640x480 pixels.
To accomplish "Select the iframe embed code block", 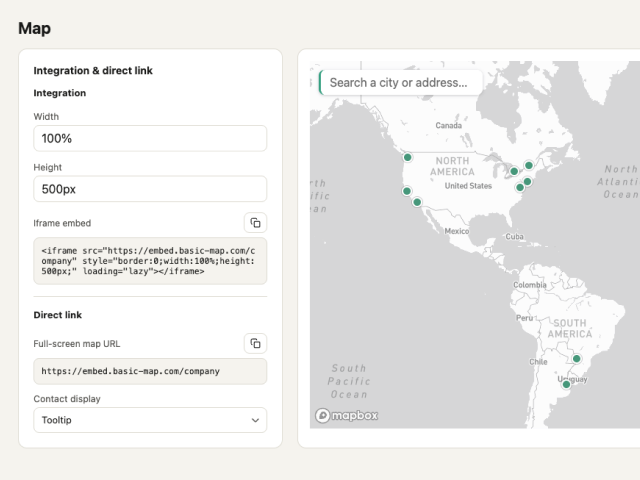I will [150, 261].
